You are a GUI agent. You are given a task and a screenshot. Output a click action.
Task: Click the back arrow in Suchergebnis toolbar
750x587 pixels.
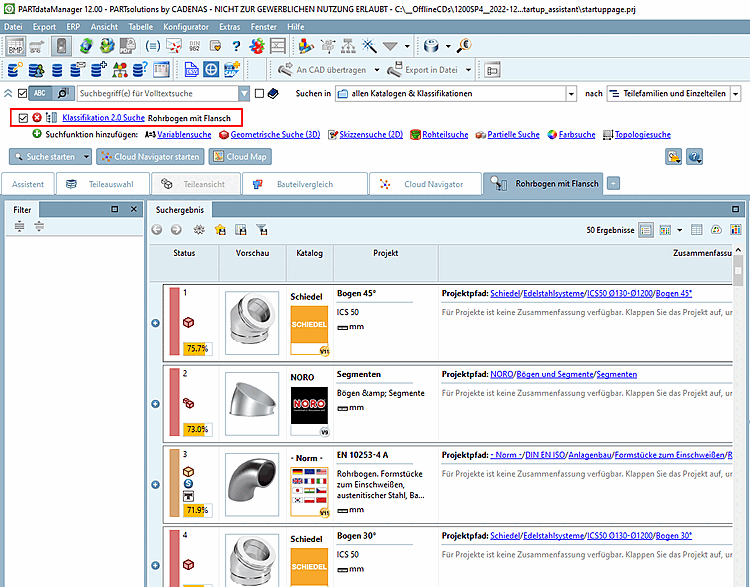[x=157, y=230]
